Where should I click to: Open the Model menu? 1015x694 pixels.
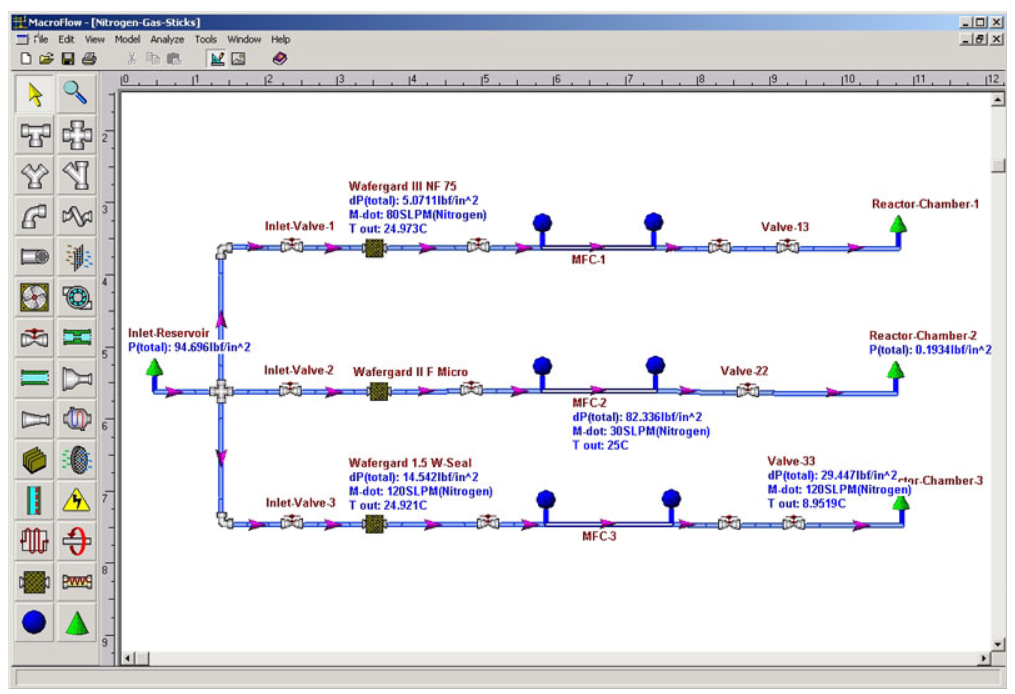pos(128,39)
